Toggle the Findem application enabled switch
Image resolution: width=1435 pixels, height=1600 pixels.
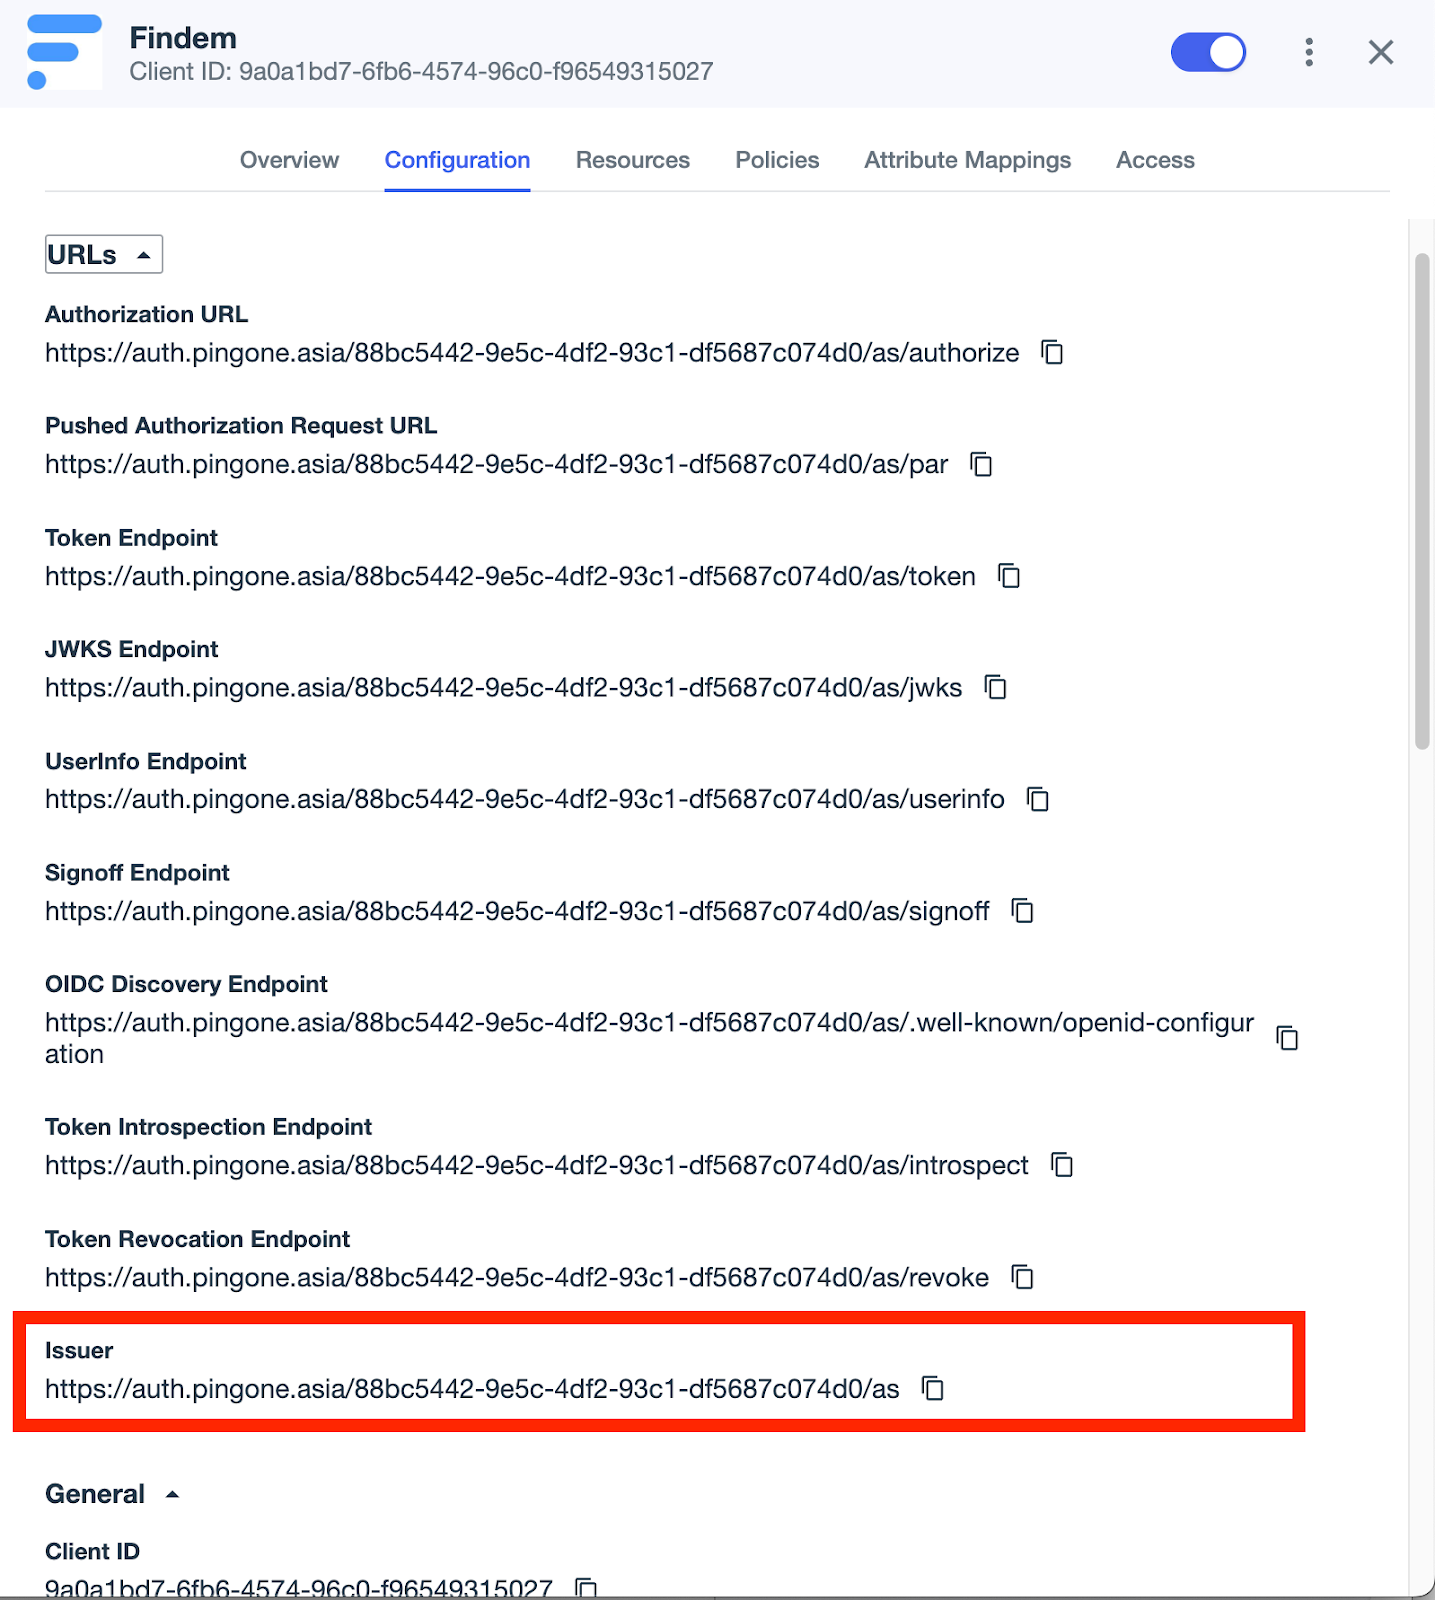click(x=1208, y=52)
